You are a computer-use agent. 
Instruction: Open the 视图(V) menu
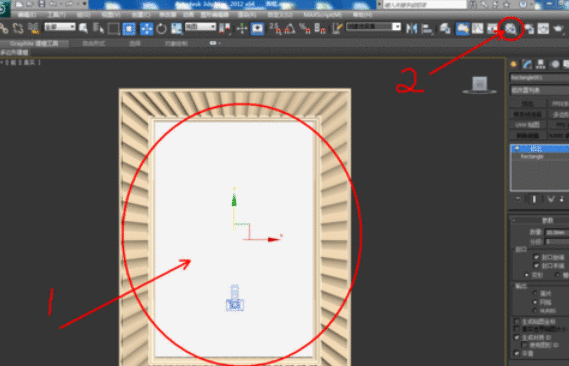pyautogui.click(x=111, y=15)
